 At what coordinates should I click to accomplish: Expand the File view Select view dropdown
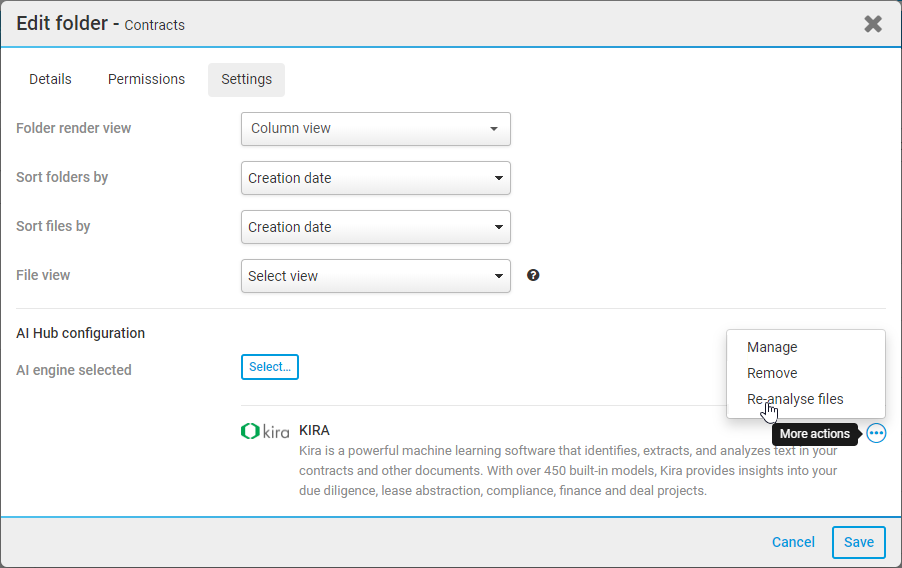375,276
